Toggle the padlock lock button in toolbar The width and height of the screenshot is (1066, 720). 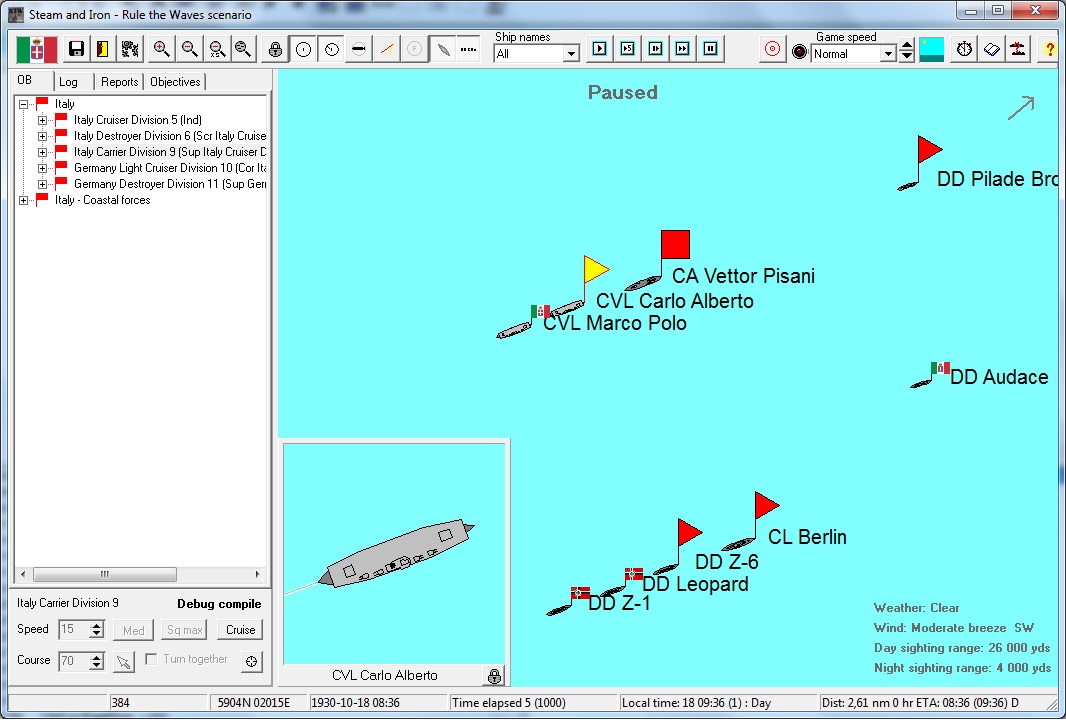coord(275,49)
